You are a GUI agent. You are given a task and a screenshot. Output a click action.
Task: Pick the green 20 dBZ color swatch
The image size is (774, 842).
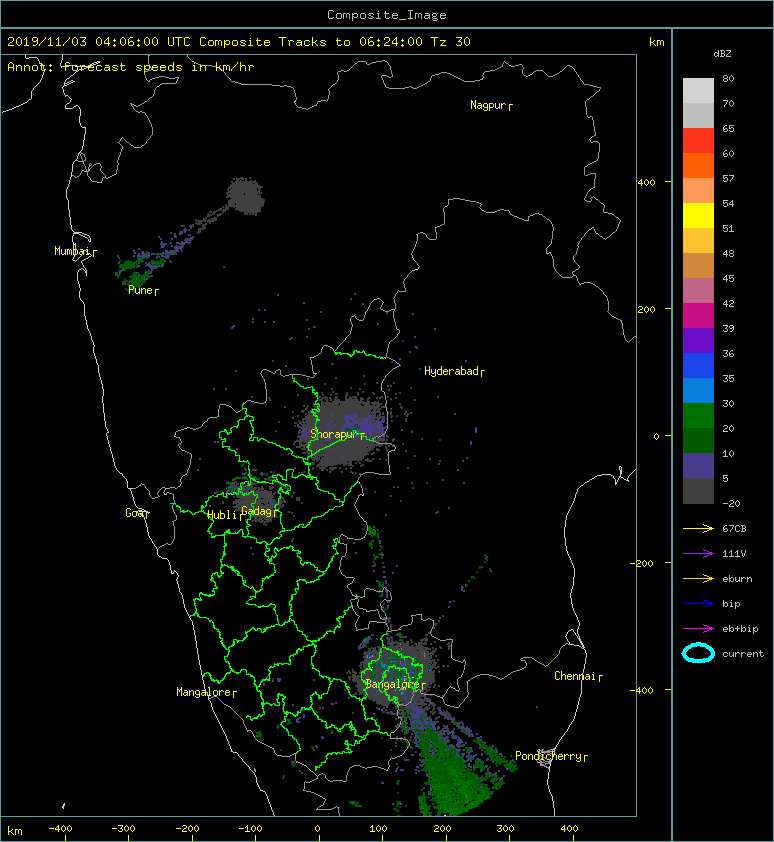coord(698,415)
